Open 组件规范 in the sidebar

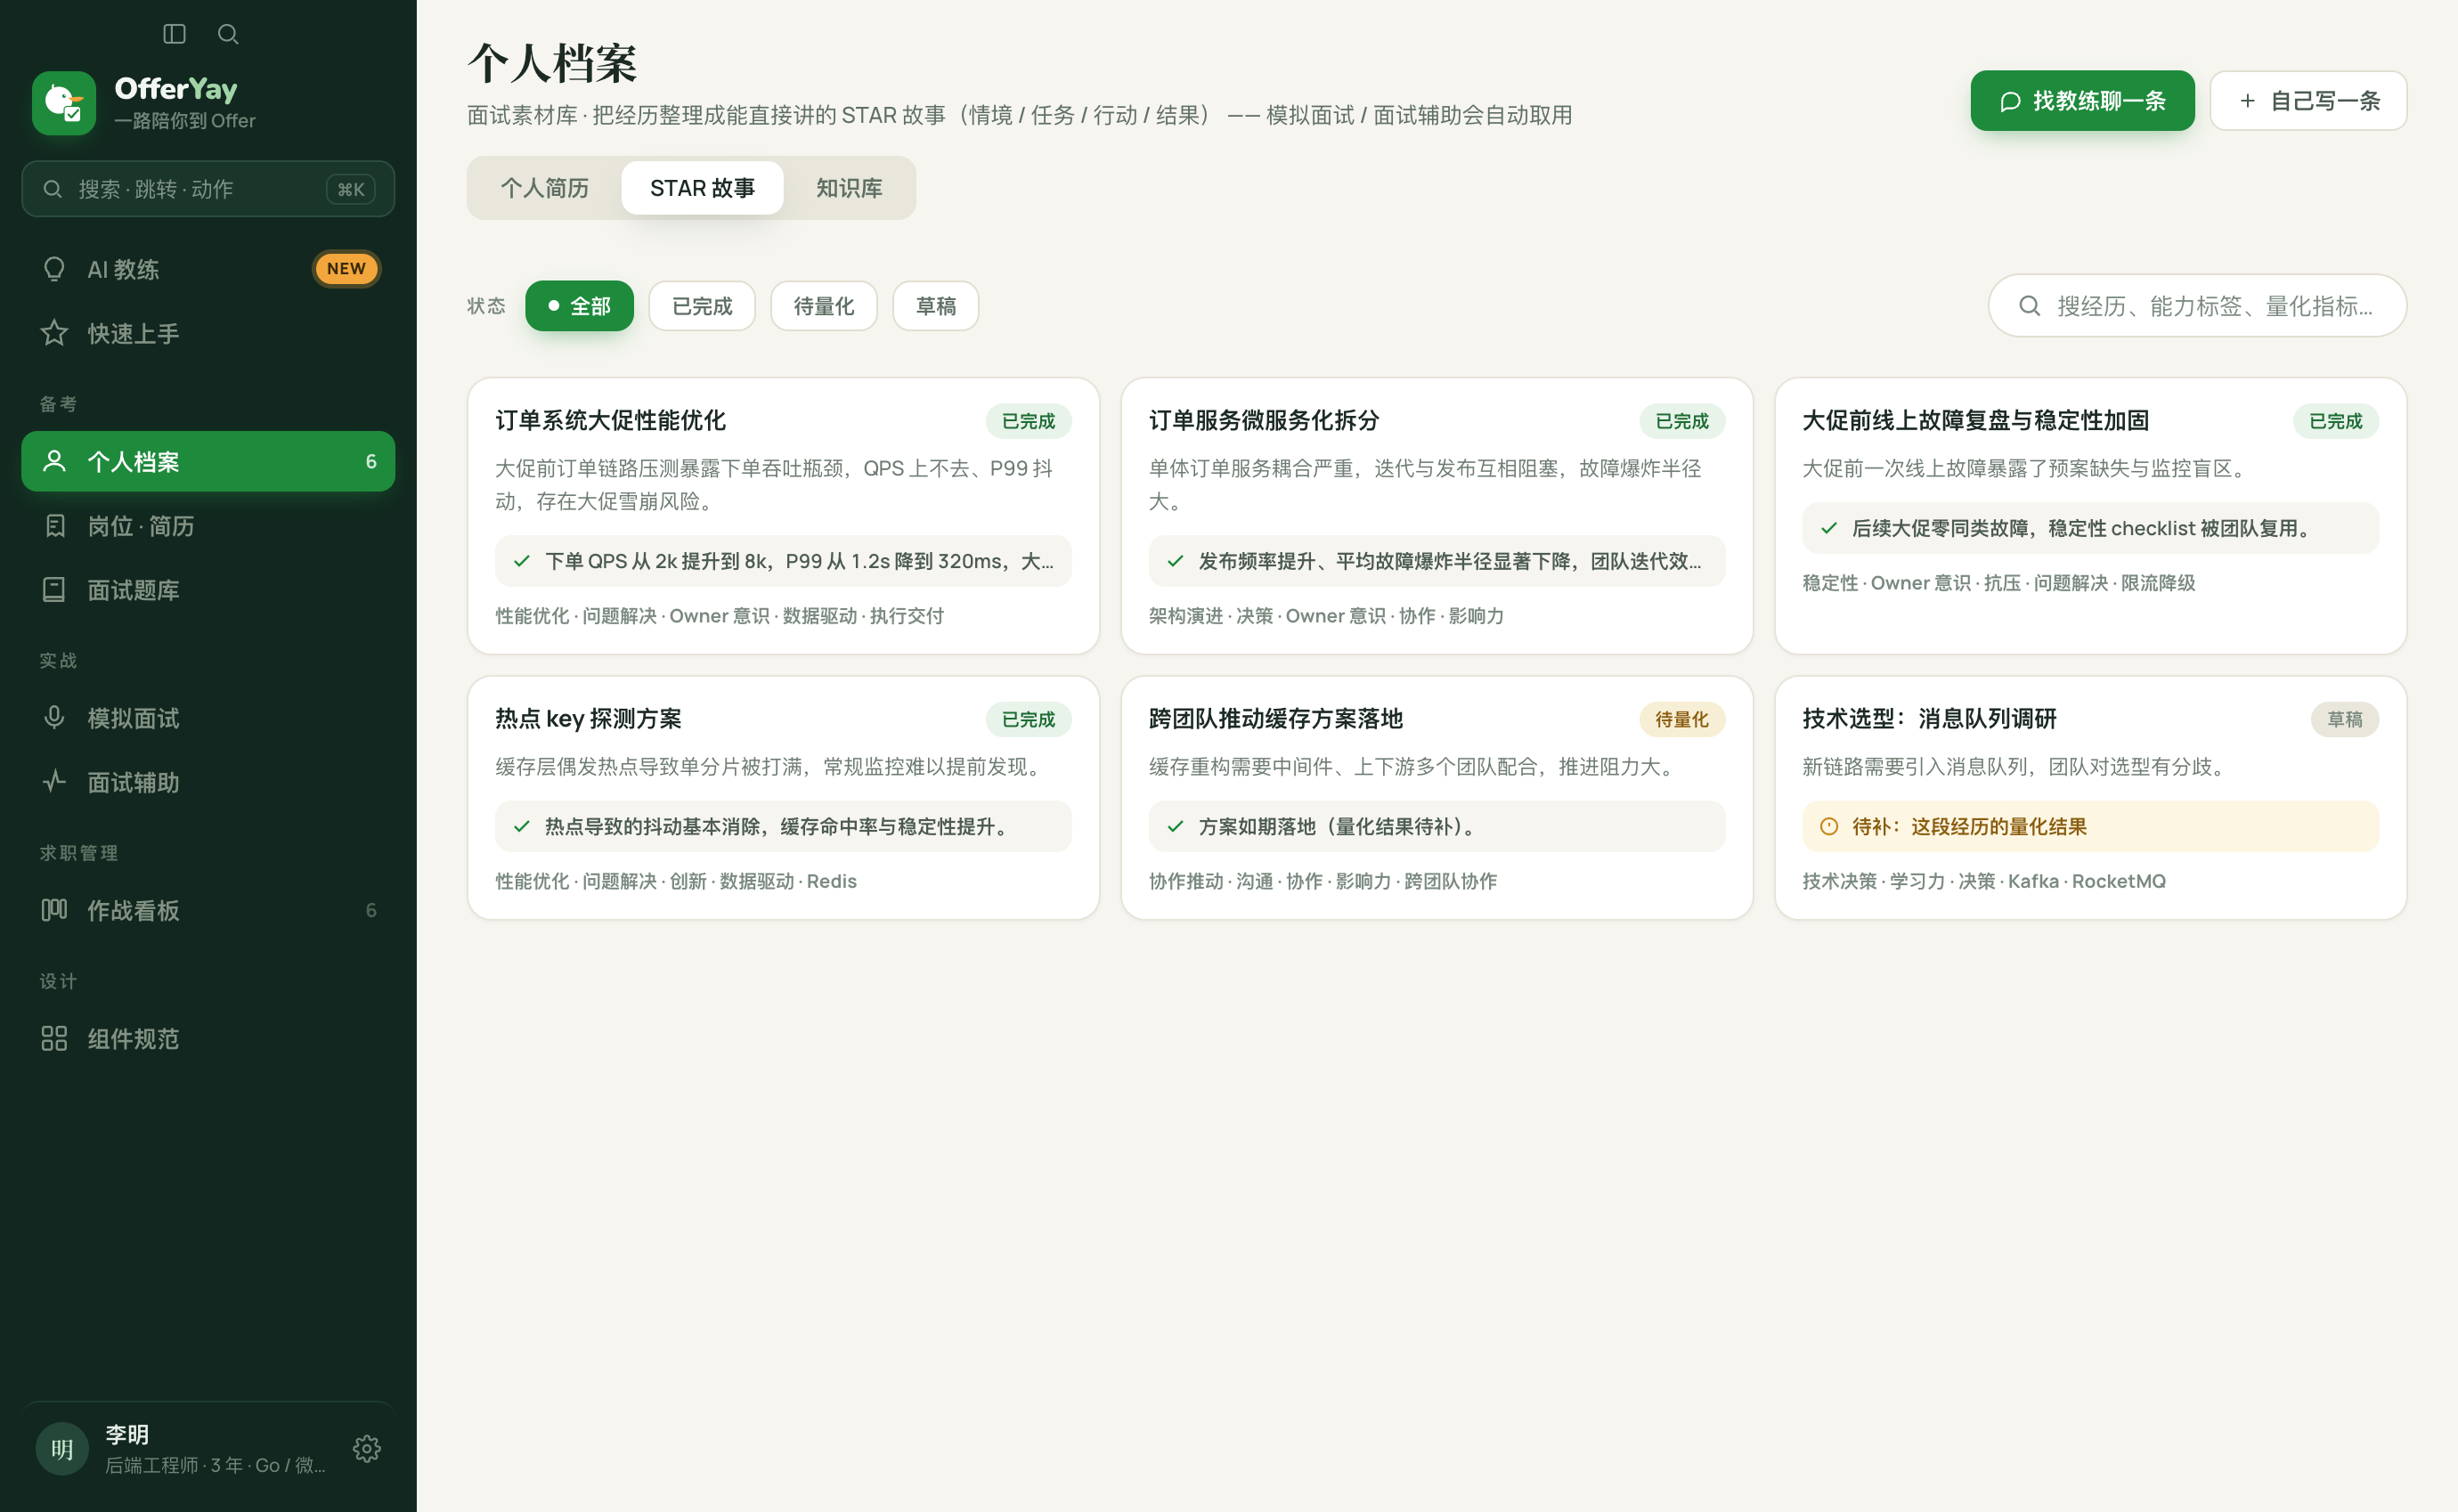click(x=208, y=1038)
